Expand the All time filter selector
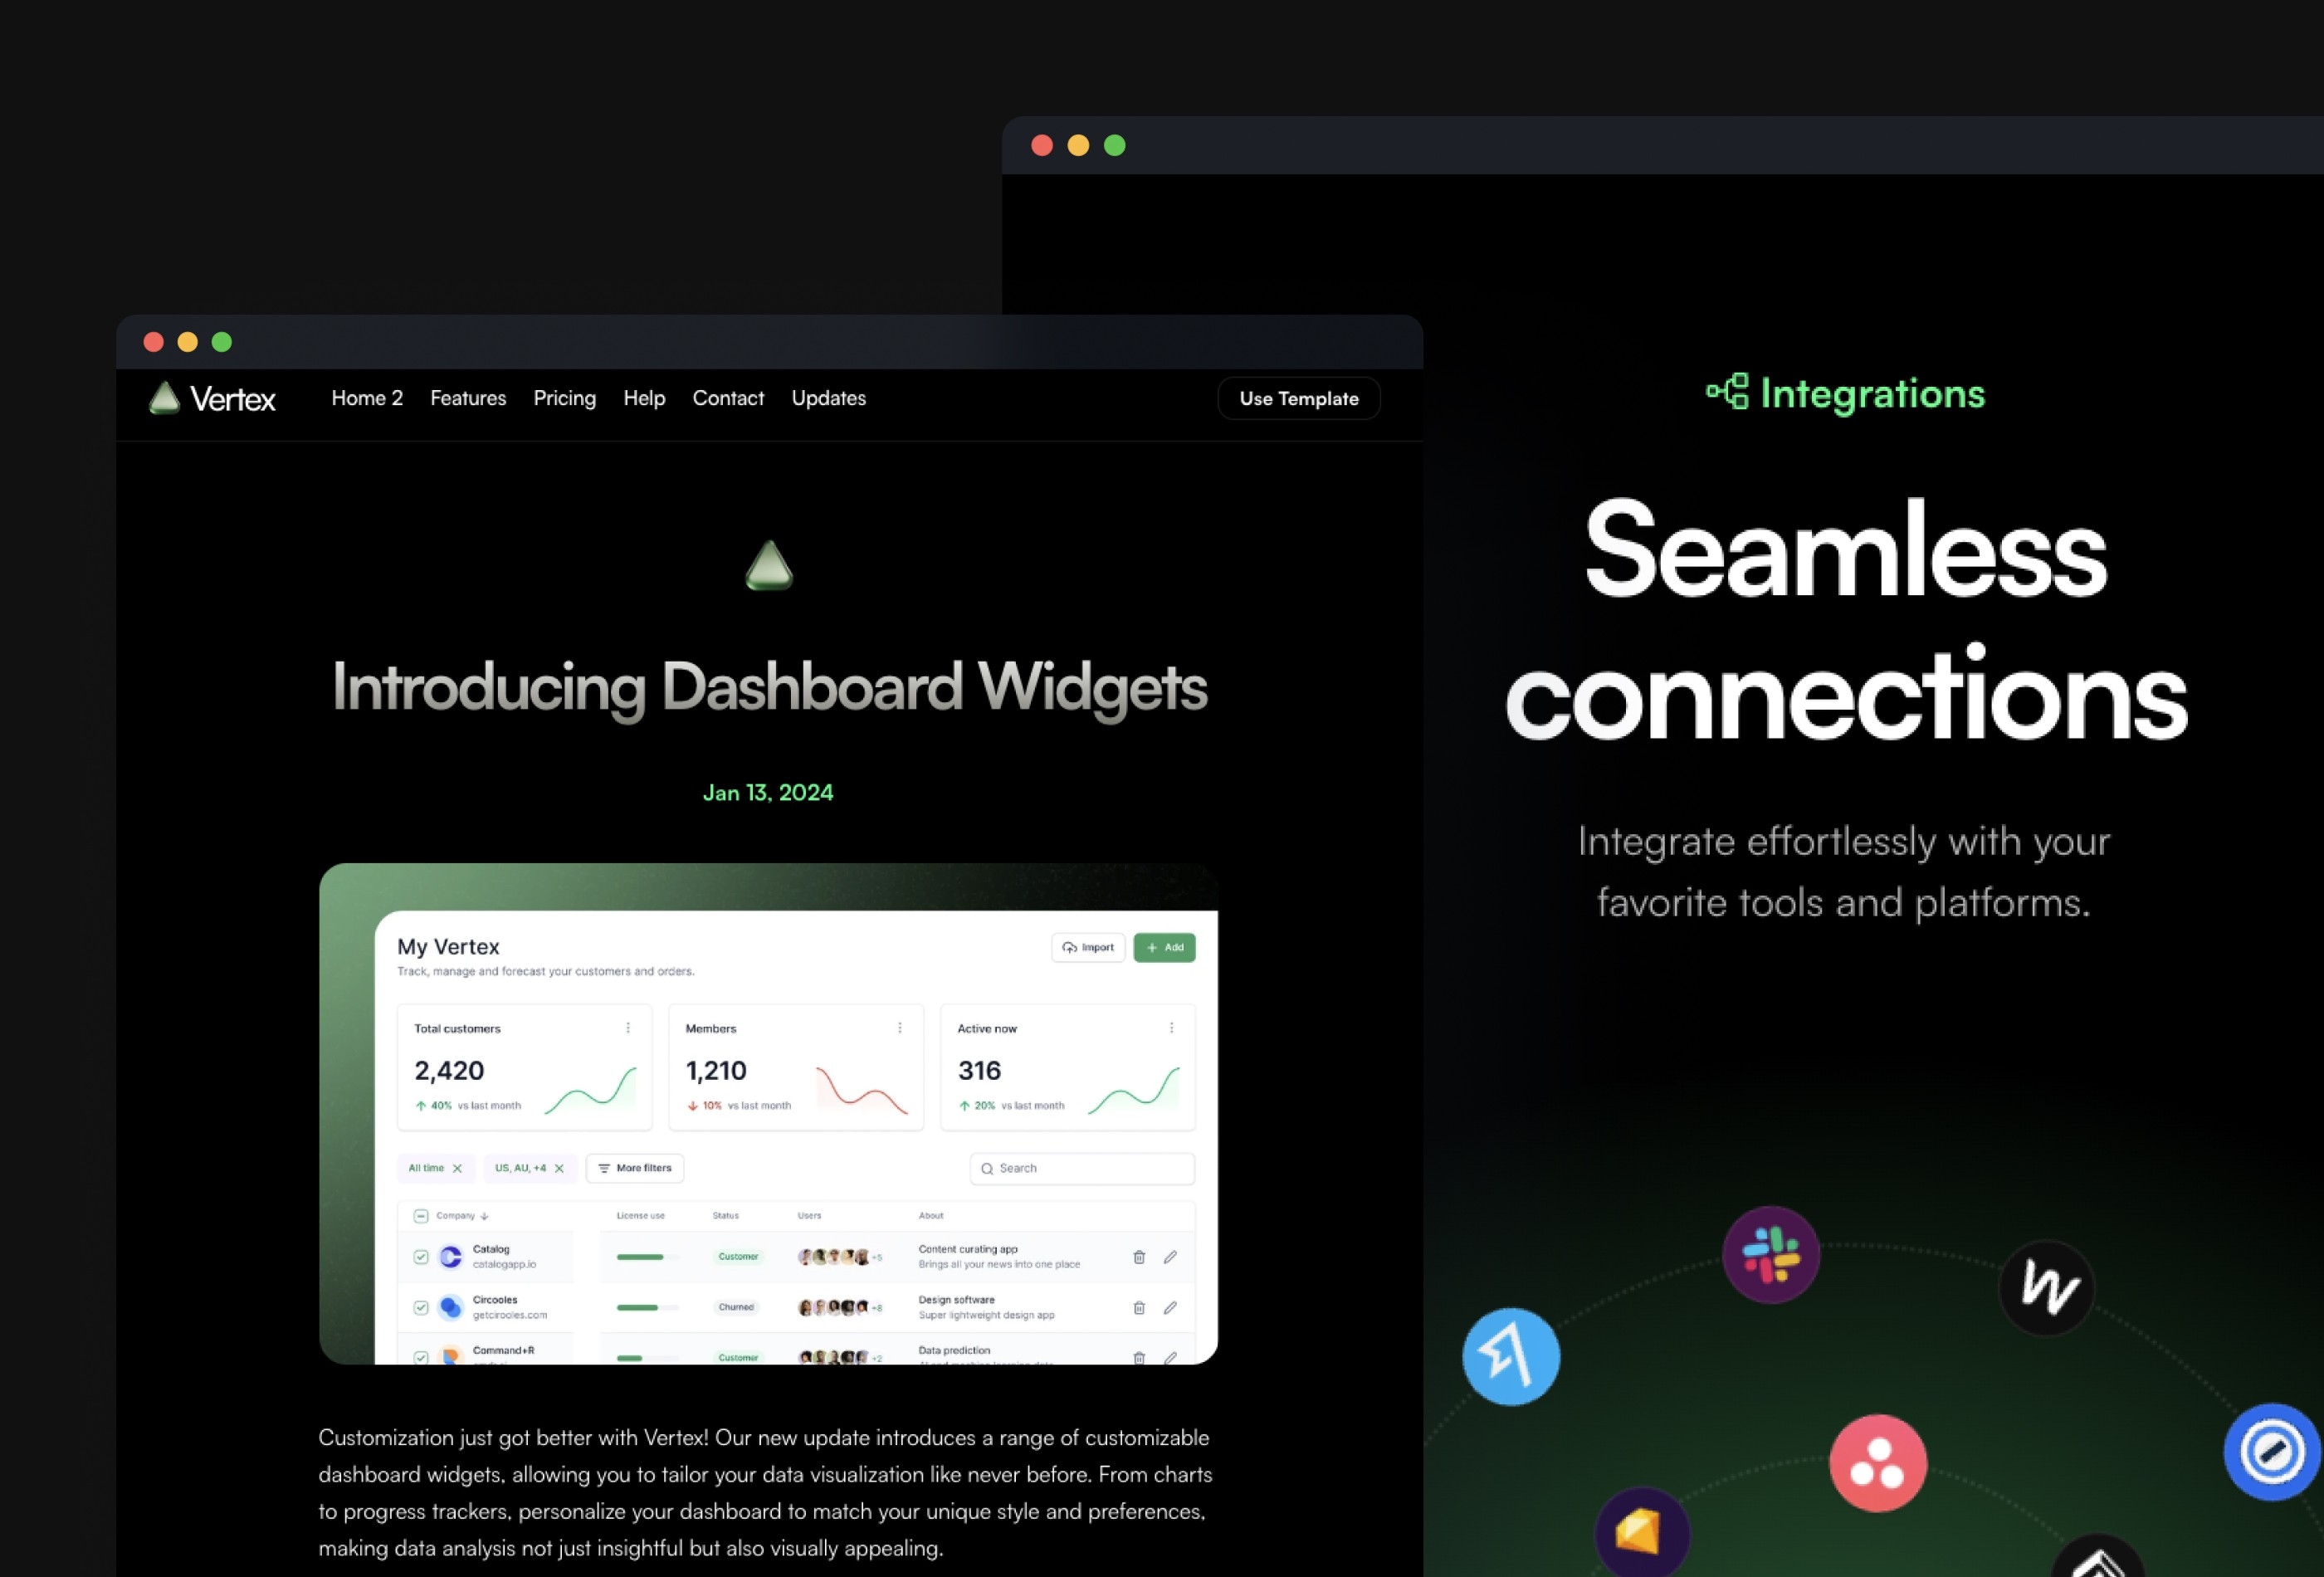 point(429,1169)
